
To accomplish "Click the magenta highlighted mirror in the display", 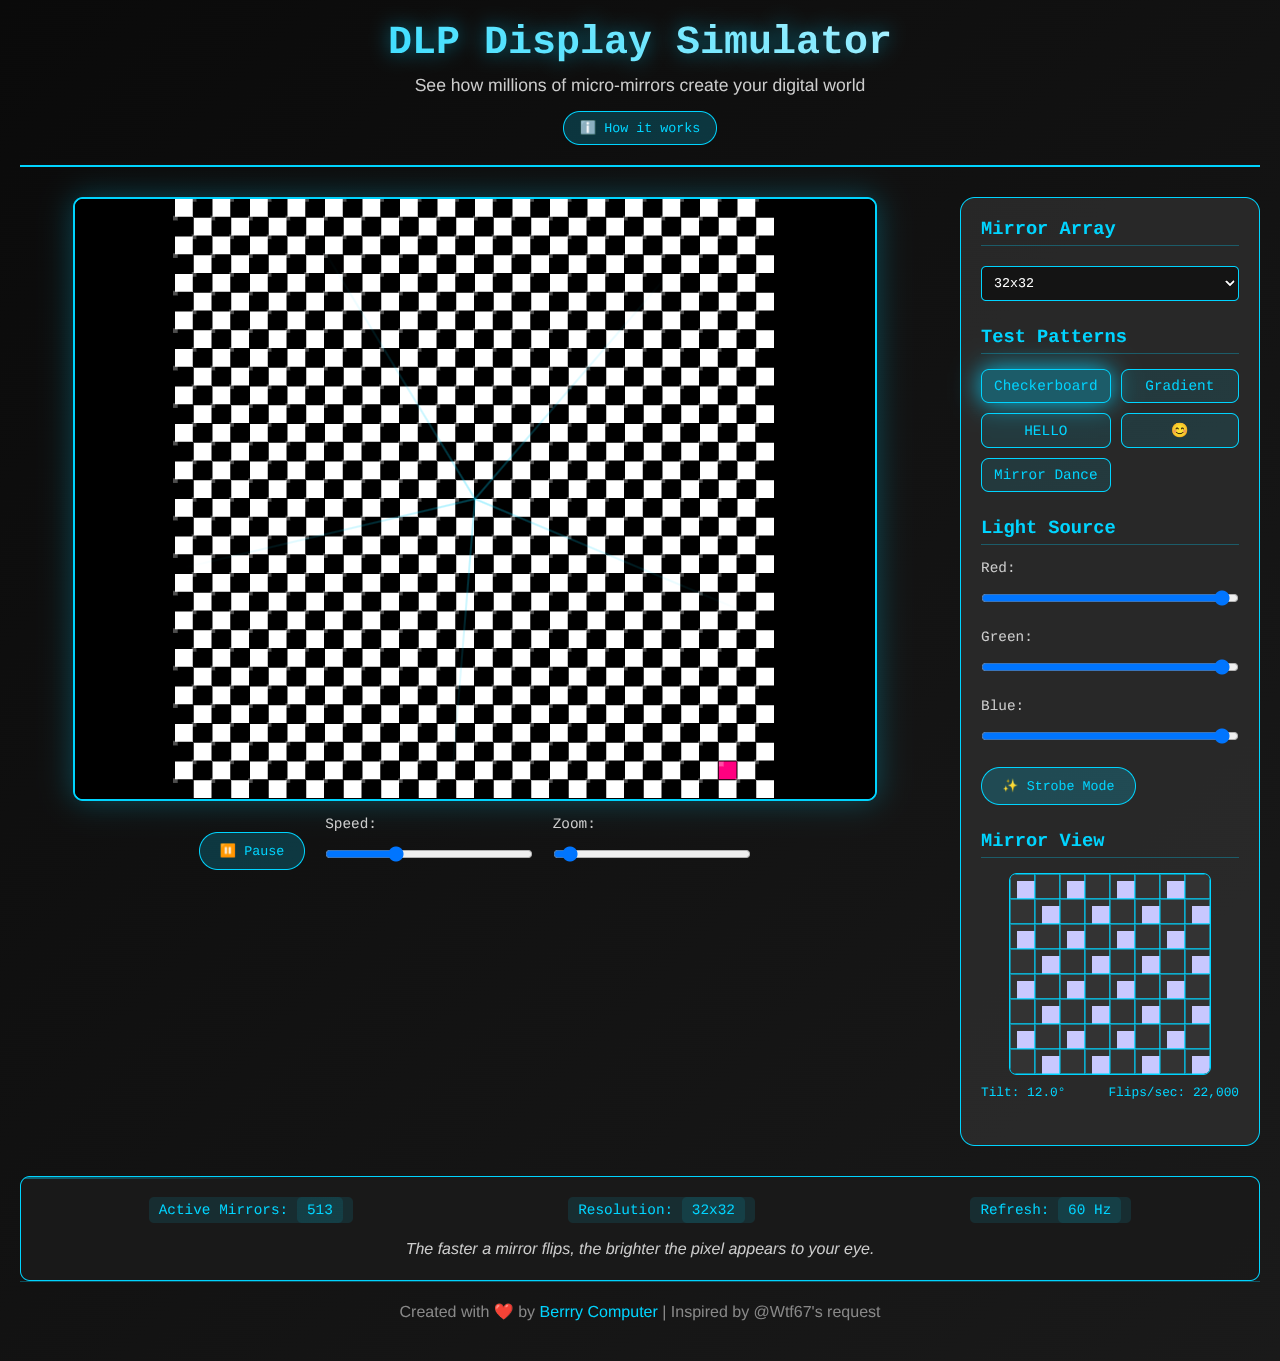I will point(727,770).
